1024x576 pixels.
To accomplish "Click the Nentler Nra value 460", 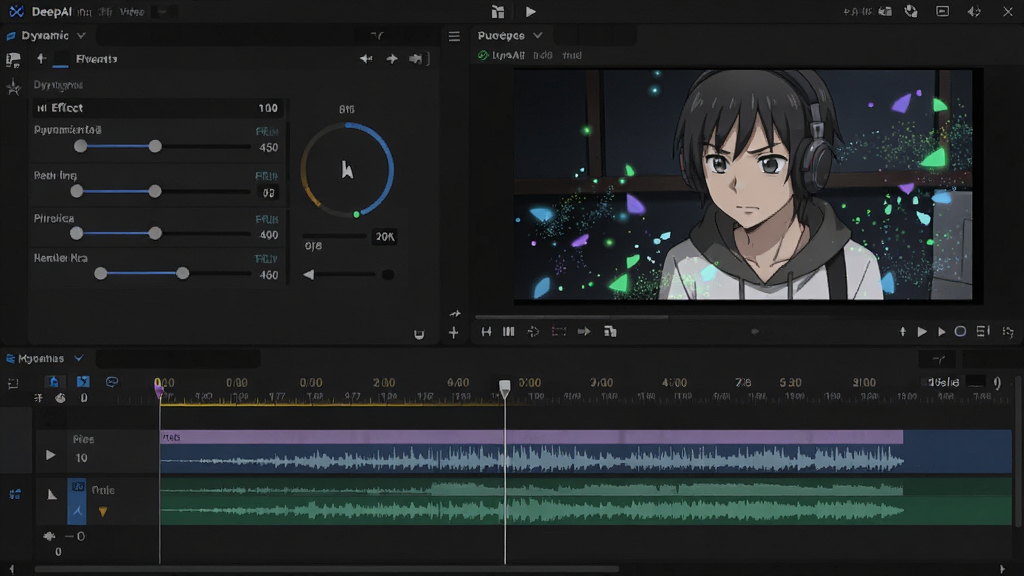I will coord(268,275).
